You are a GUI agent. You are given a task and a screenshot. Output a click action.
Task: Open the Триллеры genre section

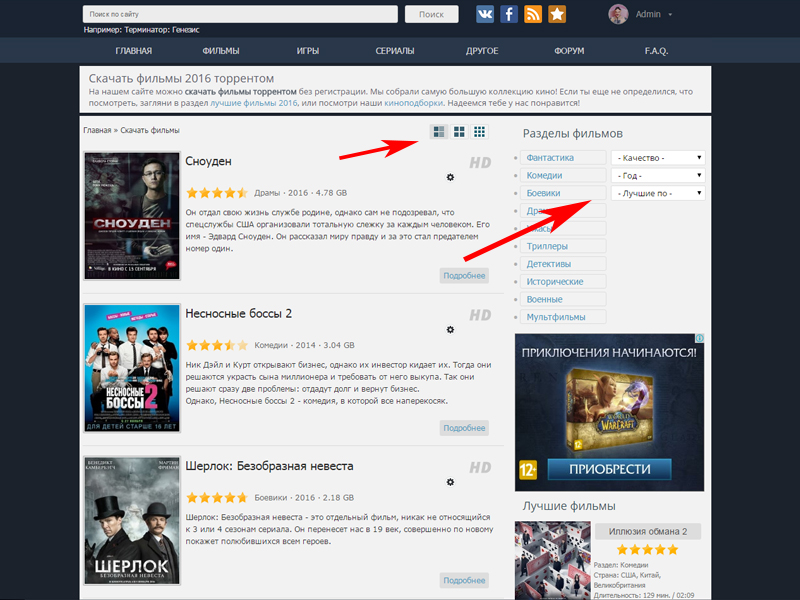(x=563, y=246)
